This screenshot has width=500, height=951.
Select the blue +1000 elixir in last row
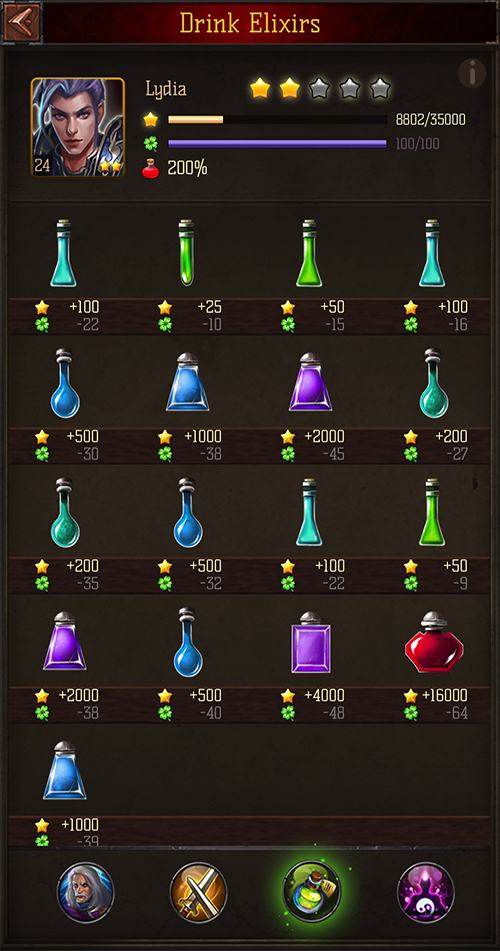coord(64,770)
